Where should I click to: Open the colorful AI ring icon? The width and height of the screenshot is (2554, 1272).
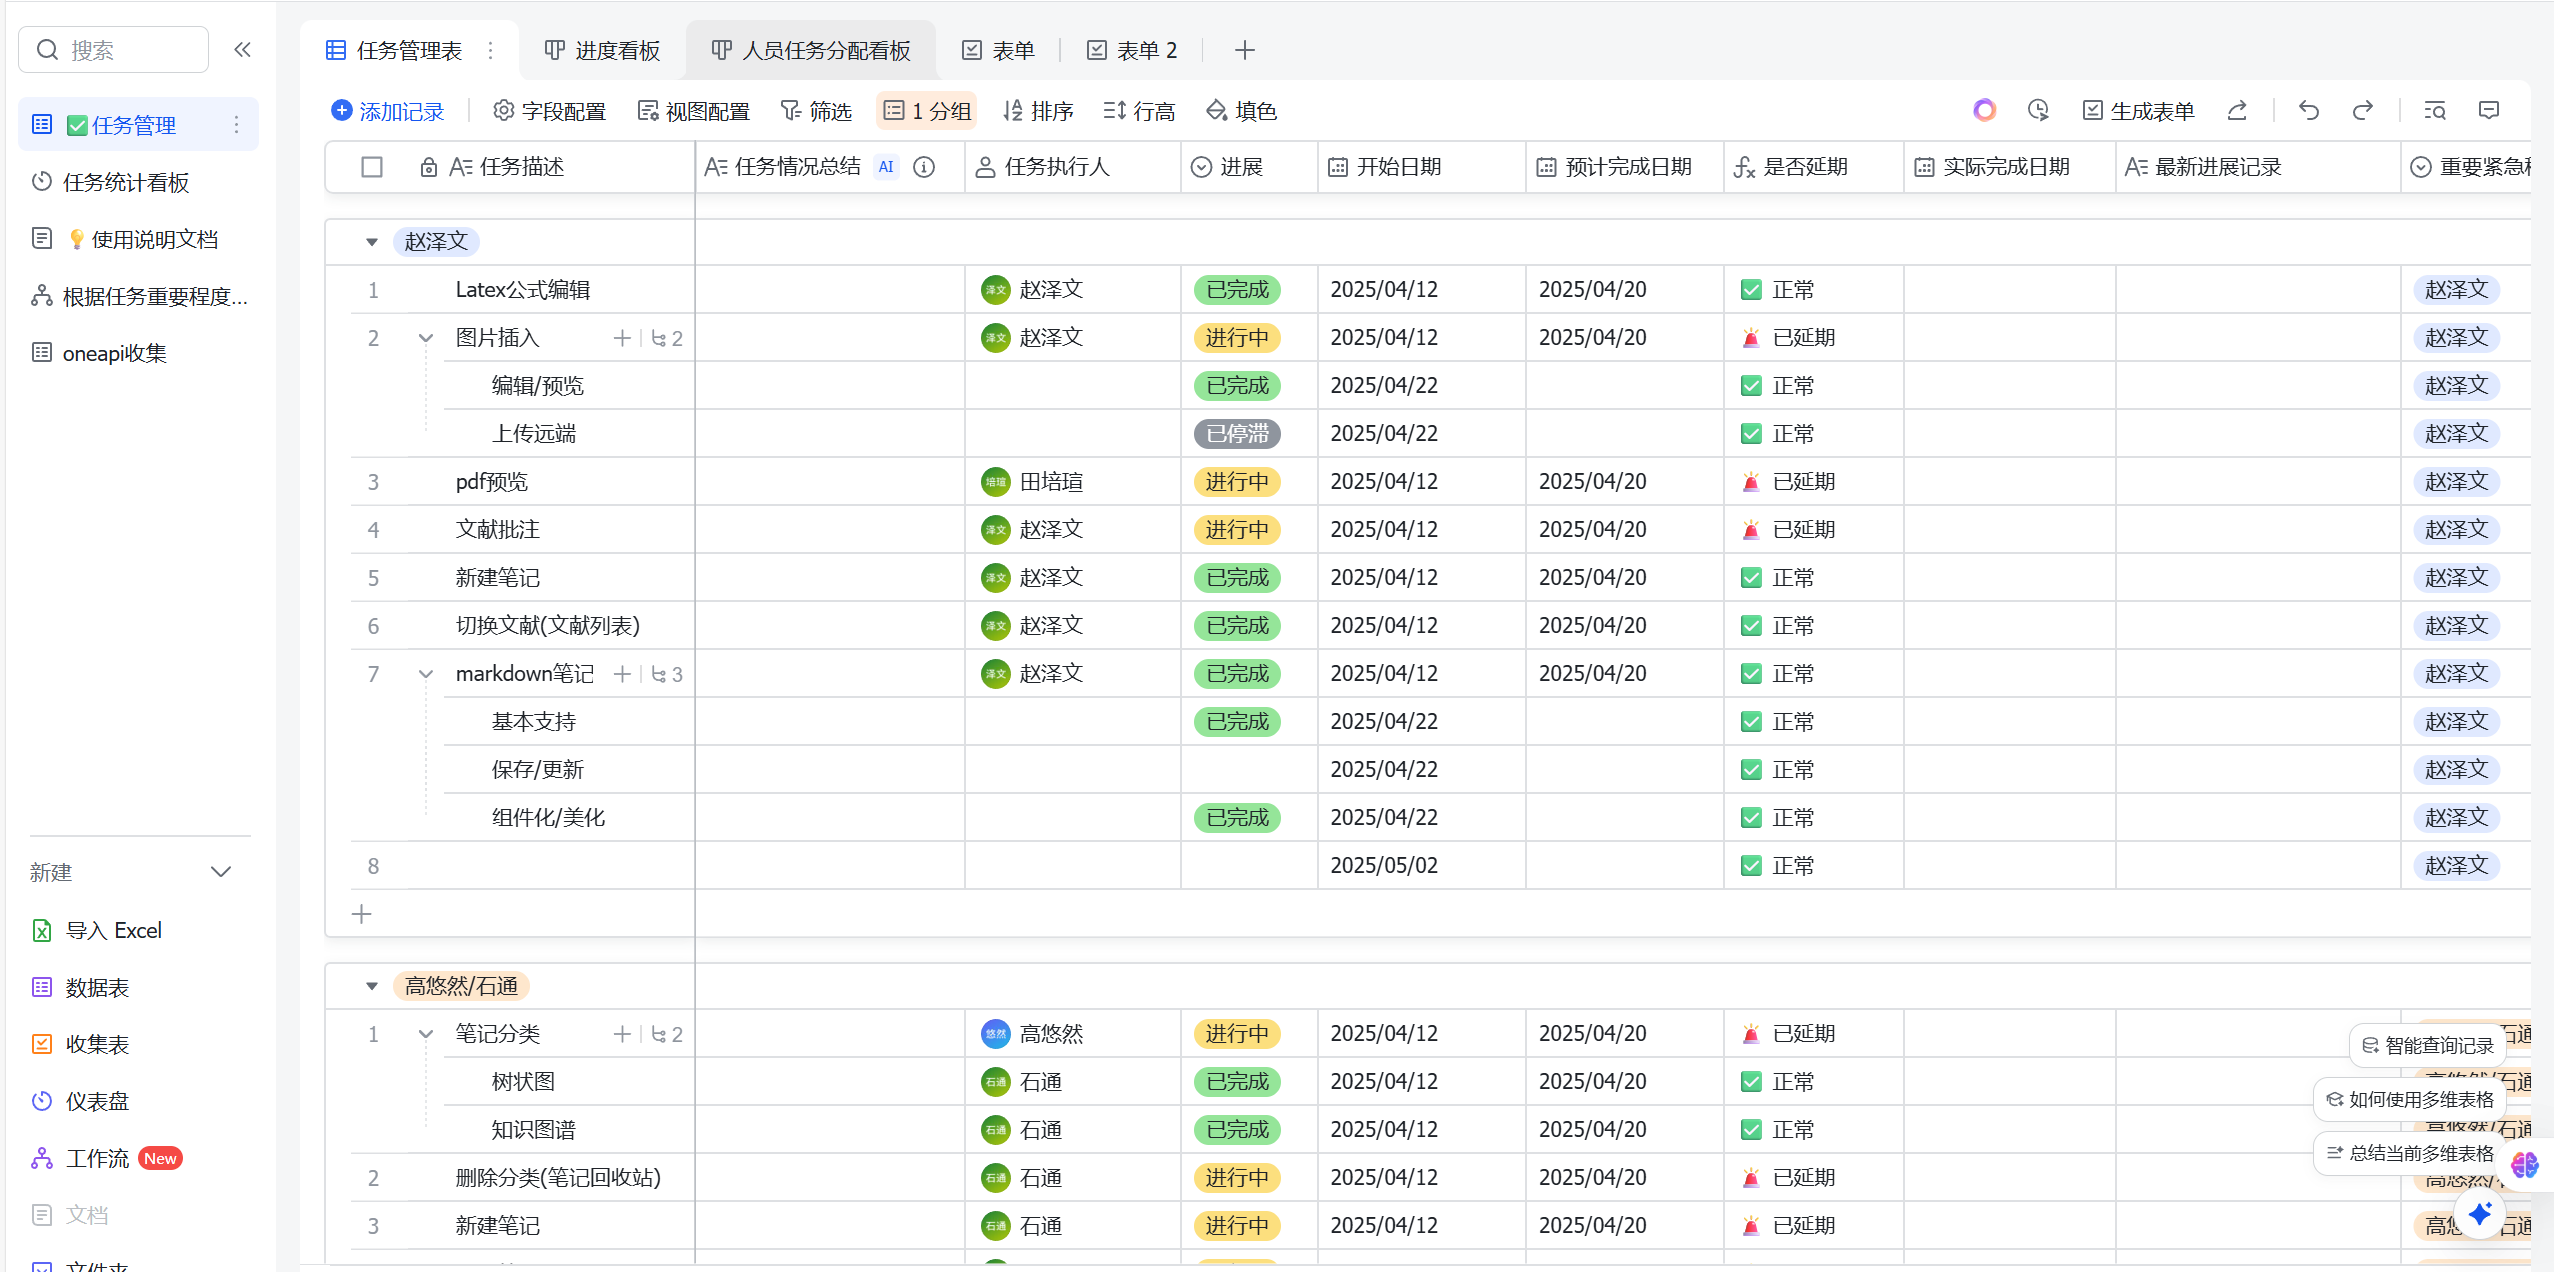click(1984, 111)
